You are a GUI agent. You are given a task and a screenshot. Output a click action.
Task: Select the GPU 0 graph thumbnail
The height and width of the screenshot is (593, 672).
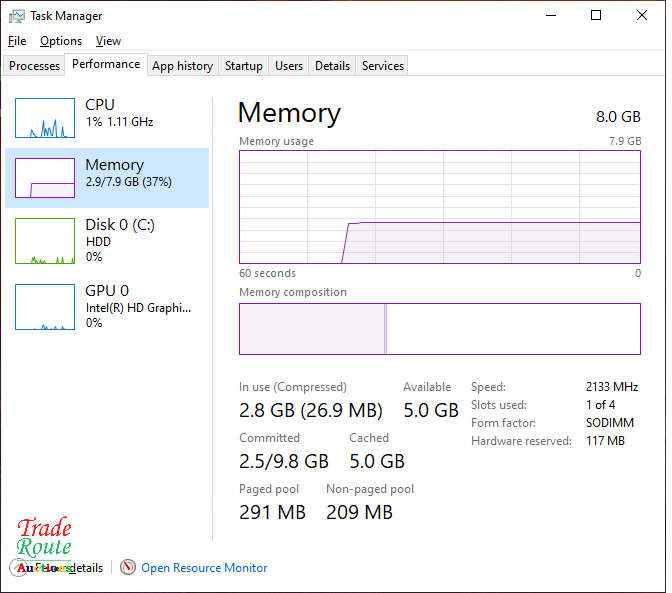click(x=45, y=307)
